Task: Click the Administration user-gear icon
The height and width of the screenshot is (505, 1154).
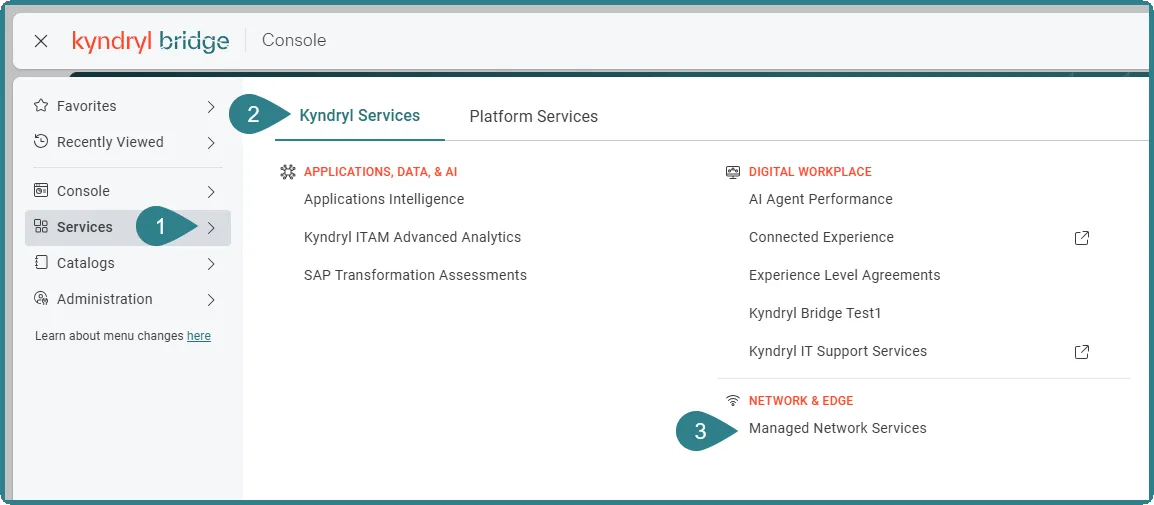Action: (41, 299)
